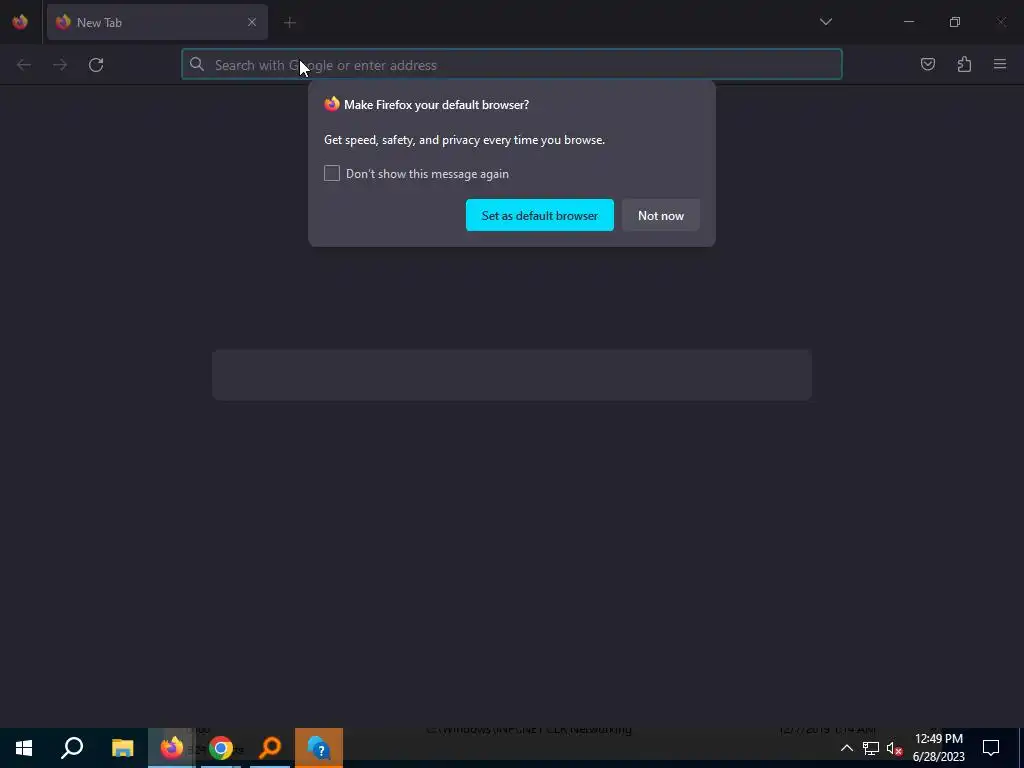Screen dimensions: 1024x768
Task: Click Set as default browser
Action: point(539,215)
